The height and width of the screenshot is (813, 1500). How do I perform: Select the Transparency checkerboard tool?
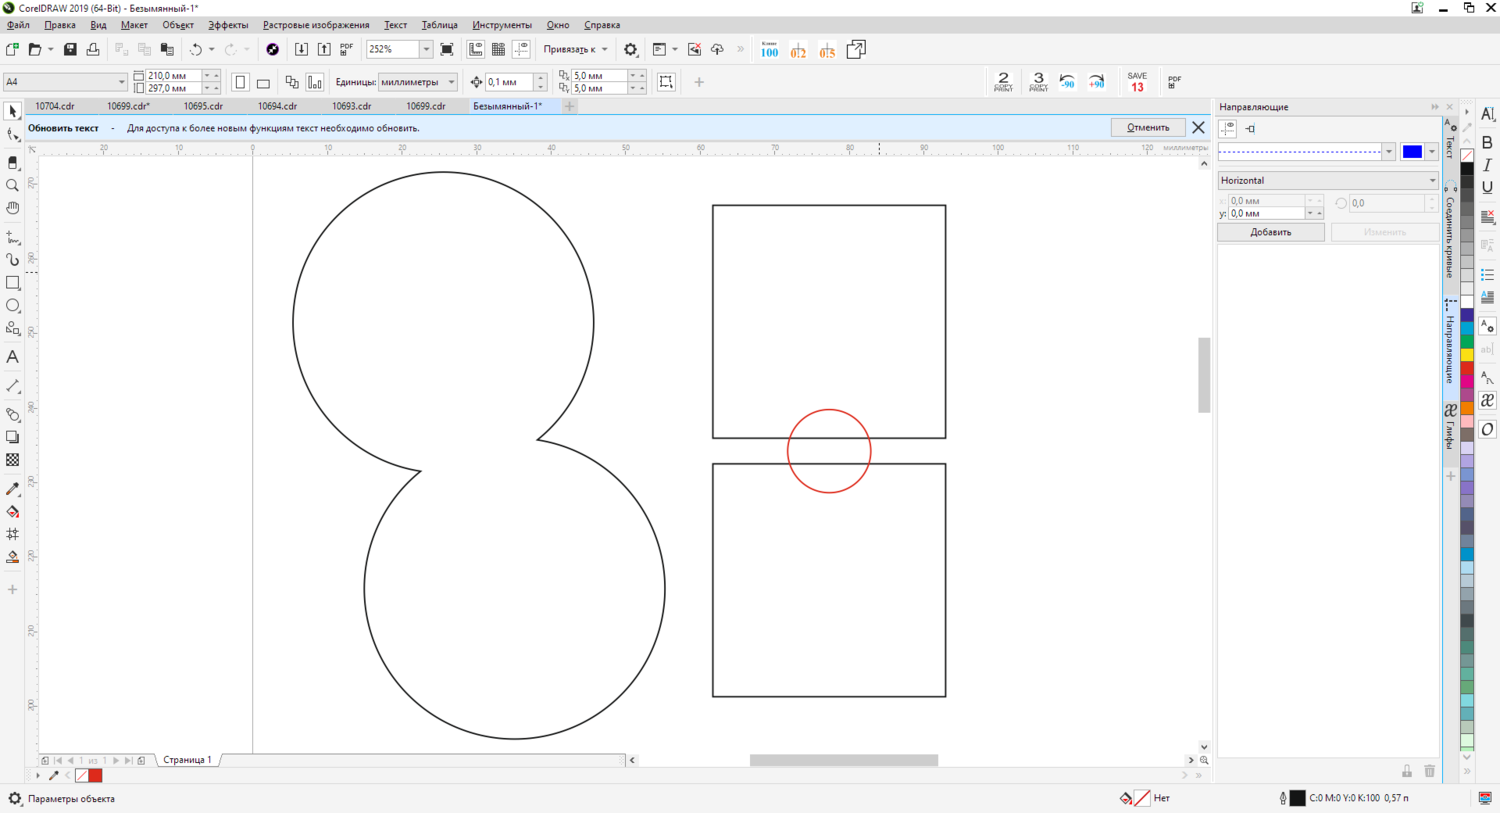click(13, 460)
